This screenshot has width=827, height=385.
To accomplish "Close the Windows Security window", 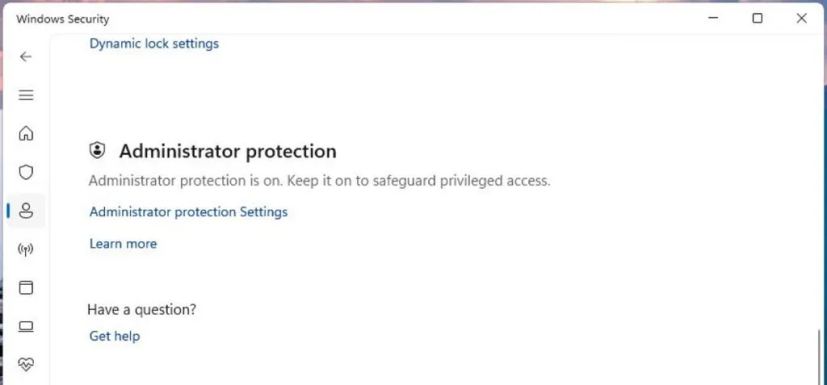I will point(802,18).
